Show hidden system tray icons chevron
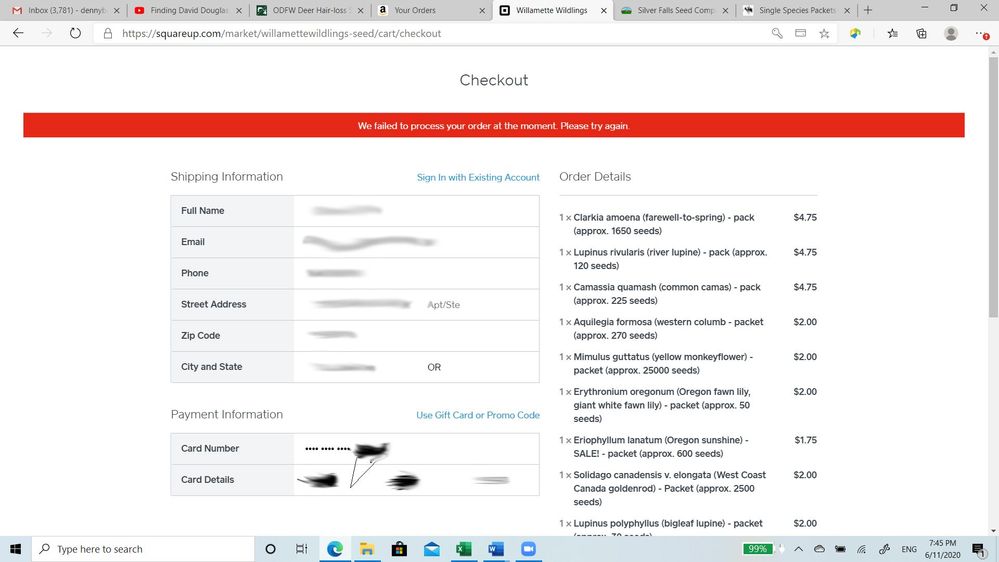 point(798,549)
